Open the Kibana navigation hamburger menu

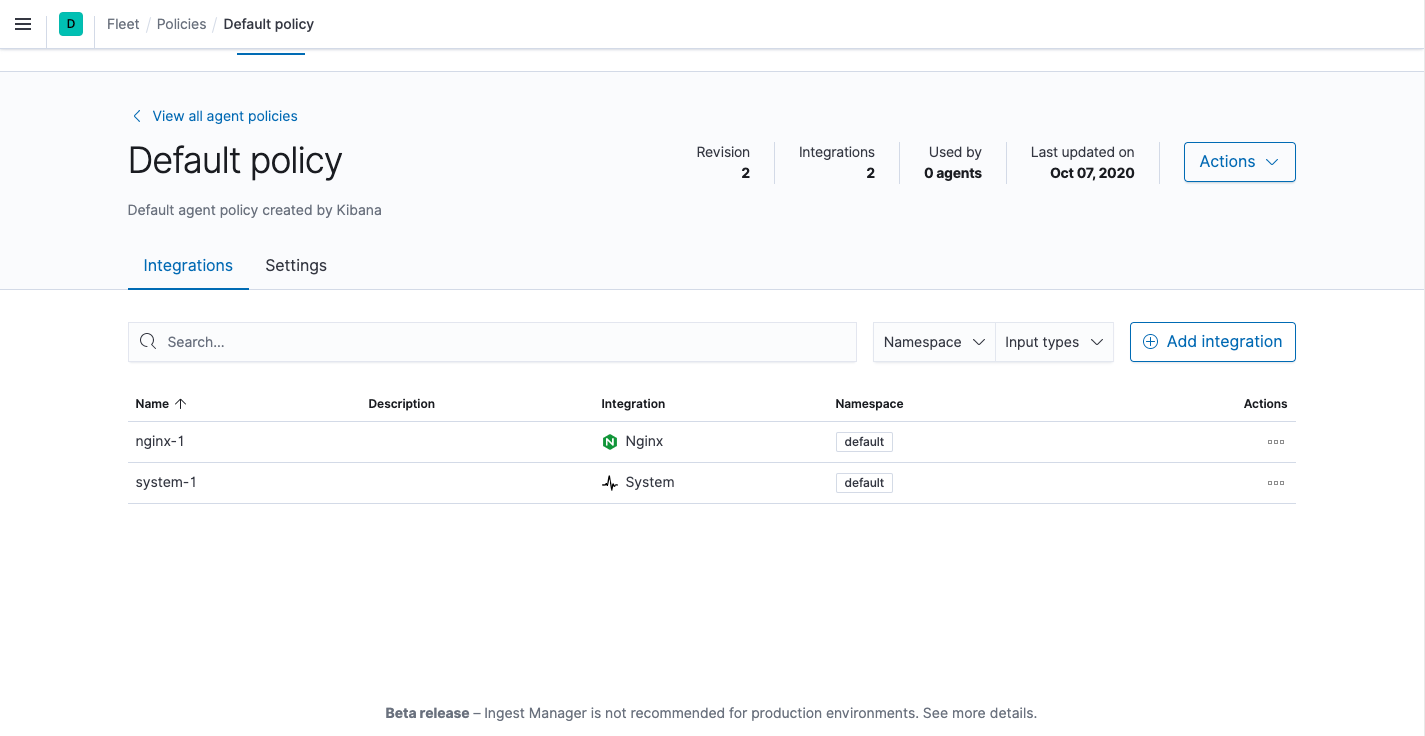coord(23,24)
